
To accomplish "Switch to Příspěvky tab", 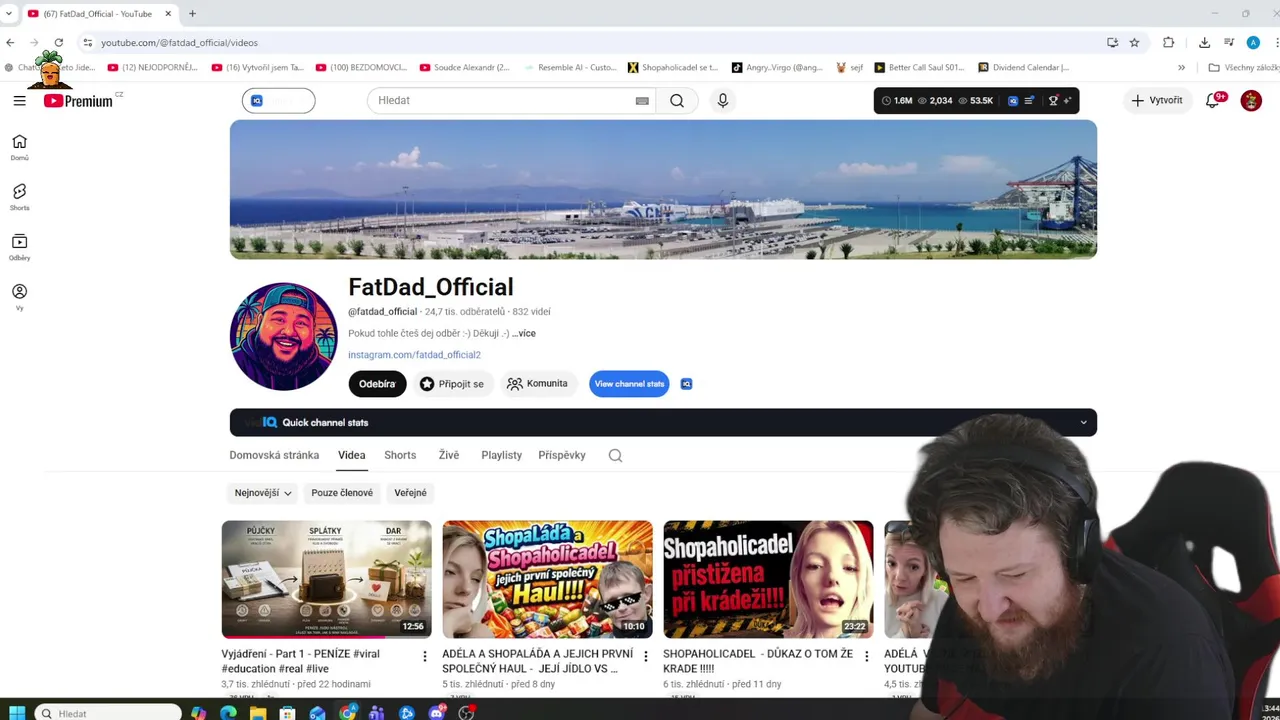I will 562,455.
